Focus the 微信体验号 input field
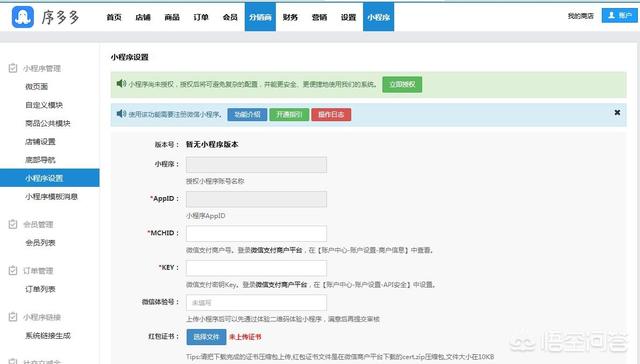 (x=256, y=303)
